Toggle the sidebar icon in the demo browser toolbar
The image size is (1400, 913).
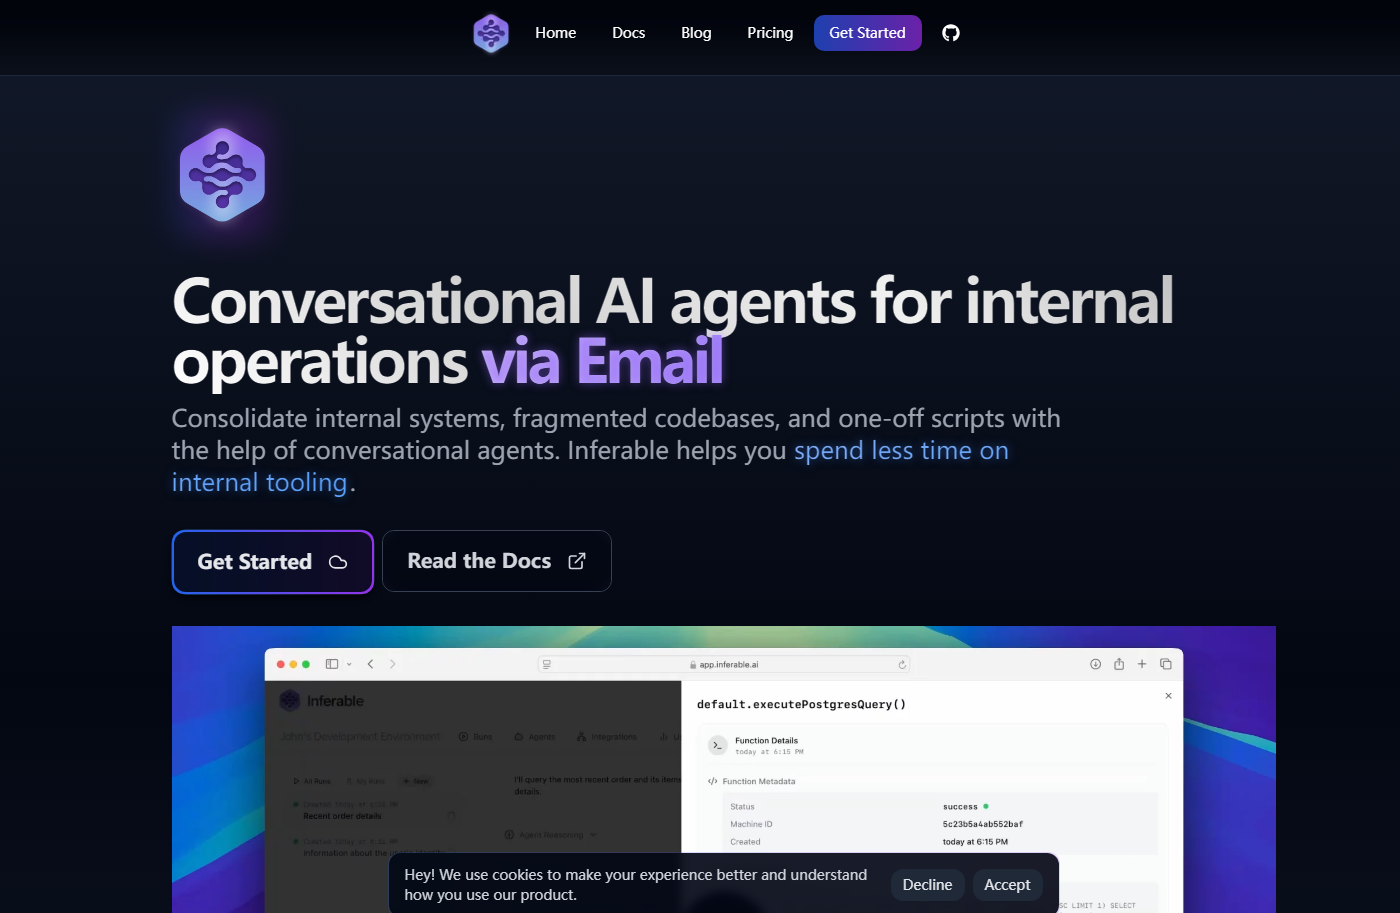[332, 664]
